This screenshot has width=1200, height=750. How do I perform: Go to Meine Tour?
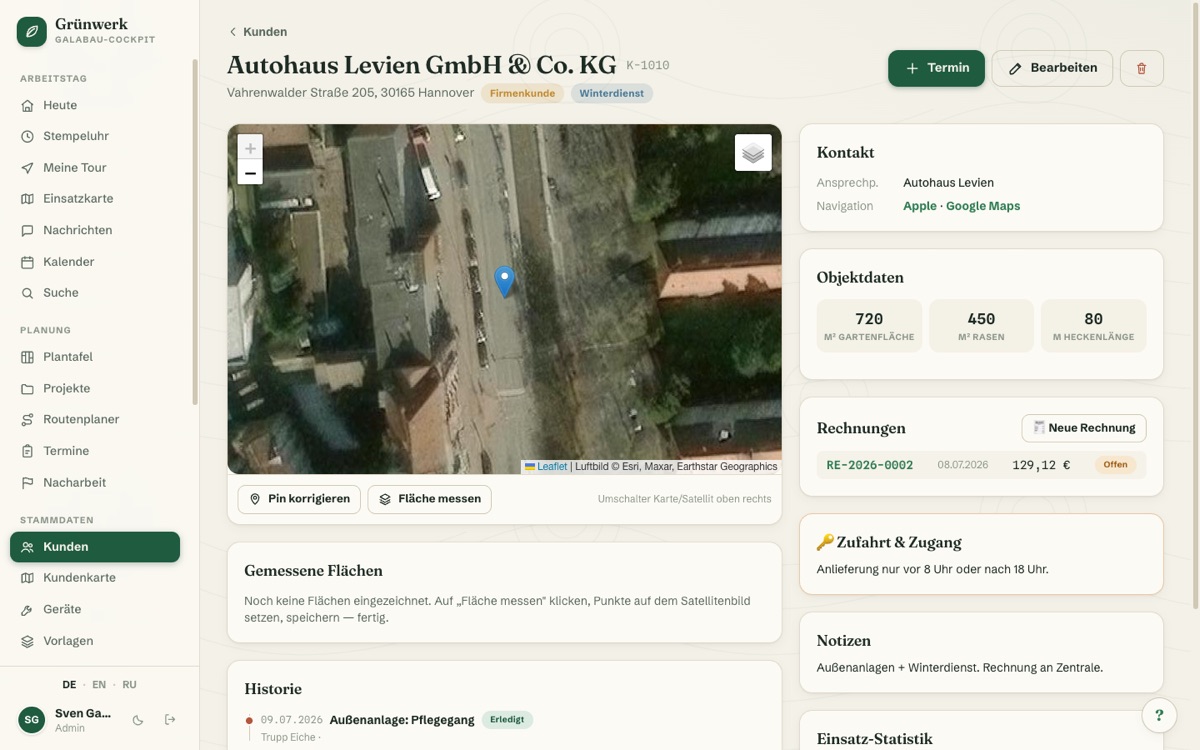pyautogui.click(x=95, y=168)
